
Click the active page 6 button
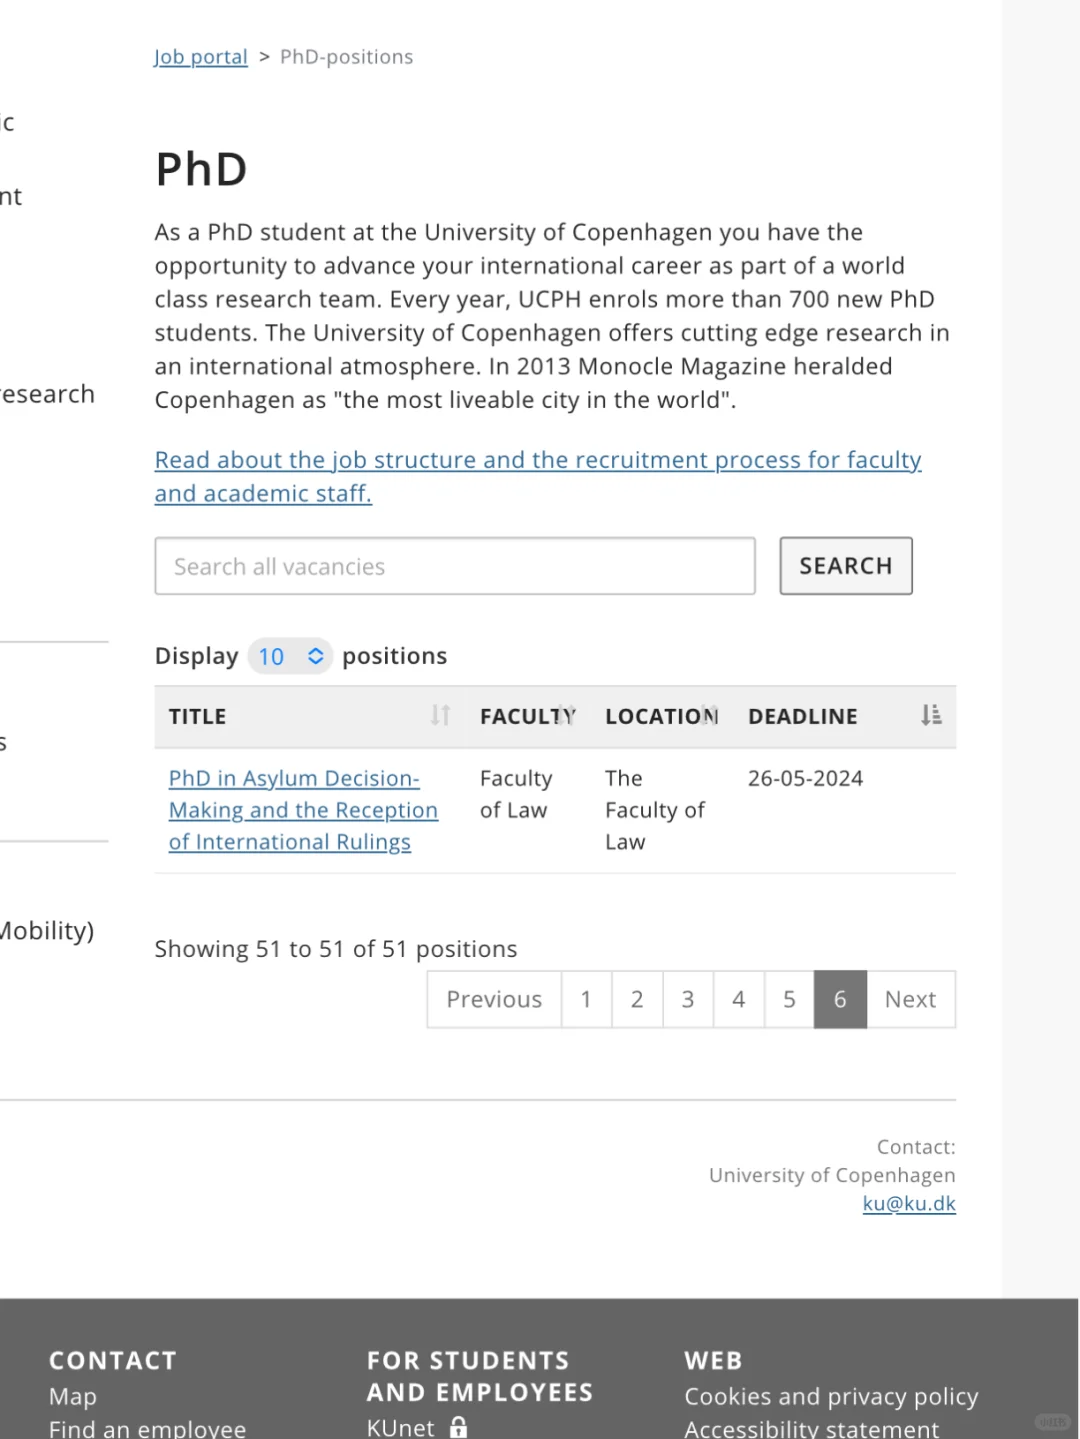840,999
